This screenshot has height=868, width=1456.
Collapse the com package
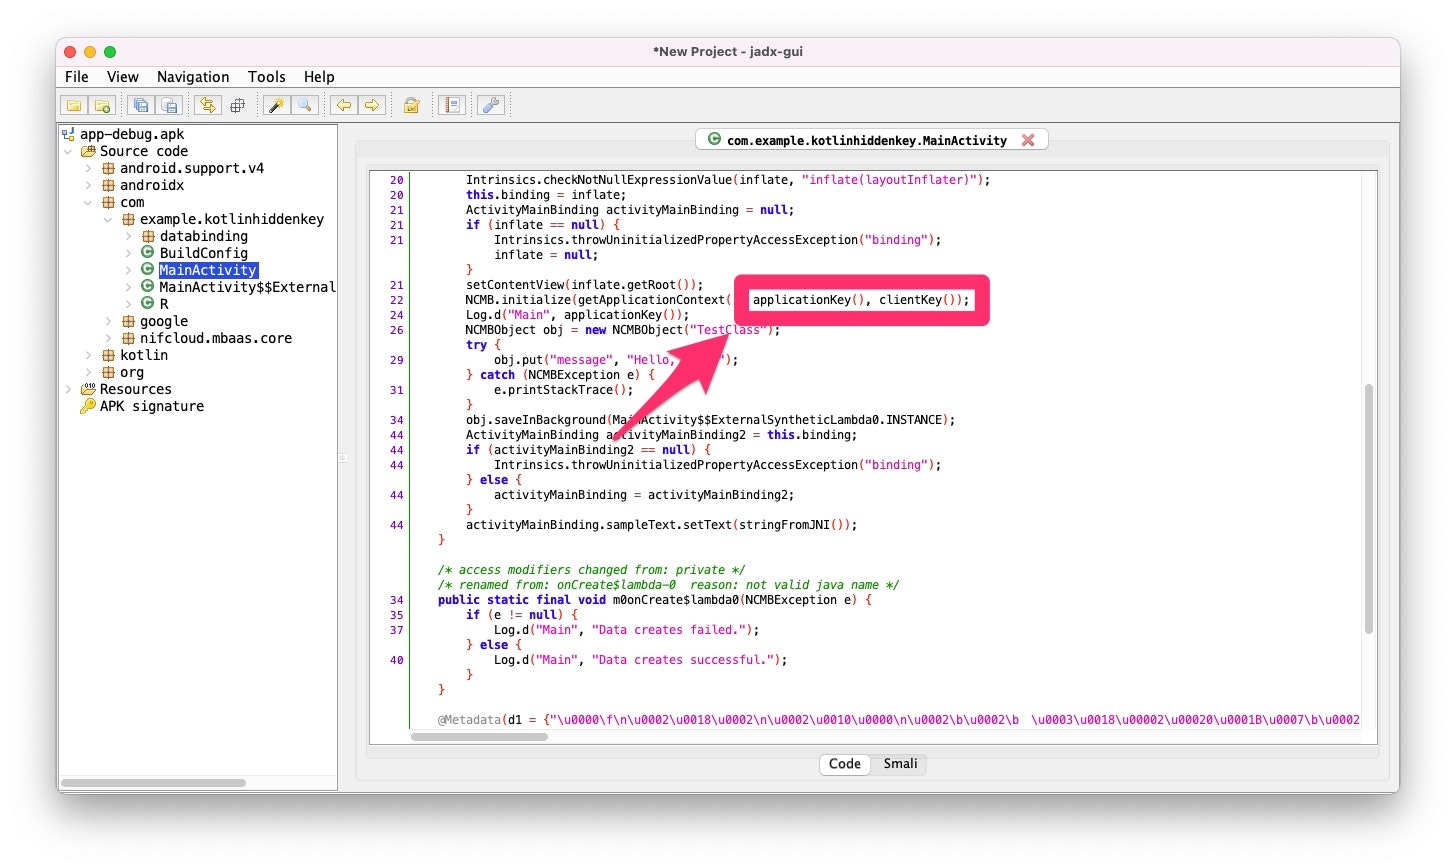[88, 203]
